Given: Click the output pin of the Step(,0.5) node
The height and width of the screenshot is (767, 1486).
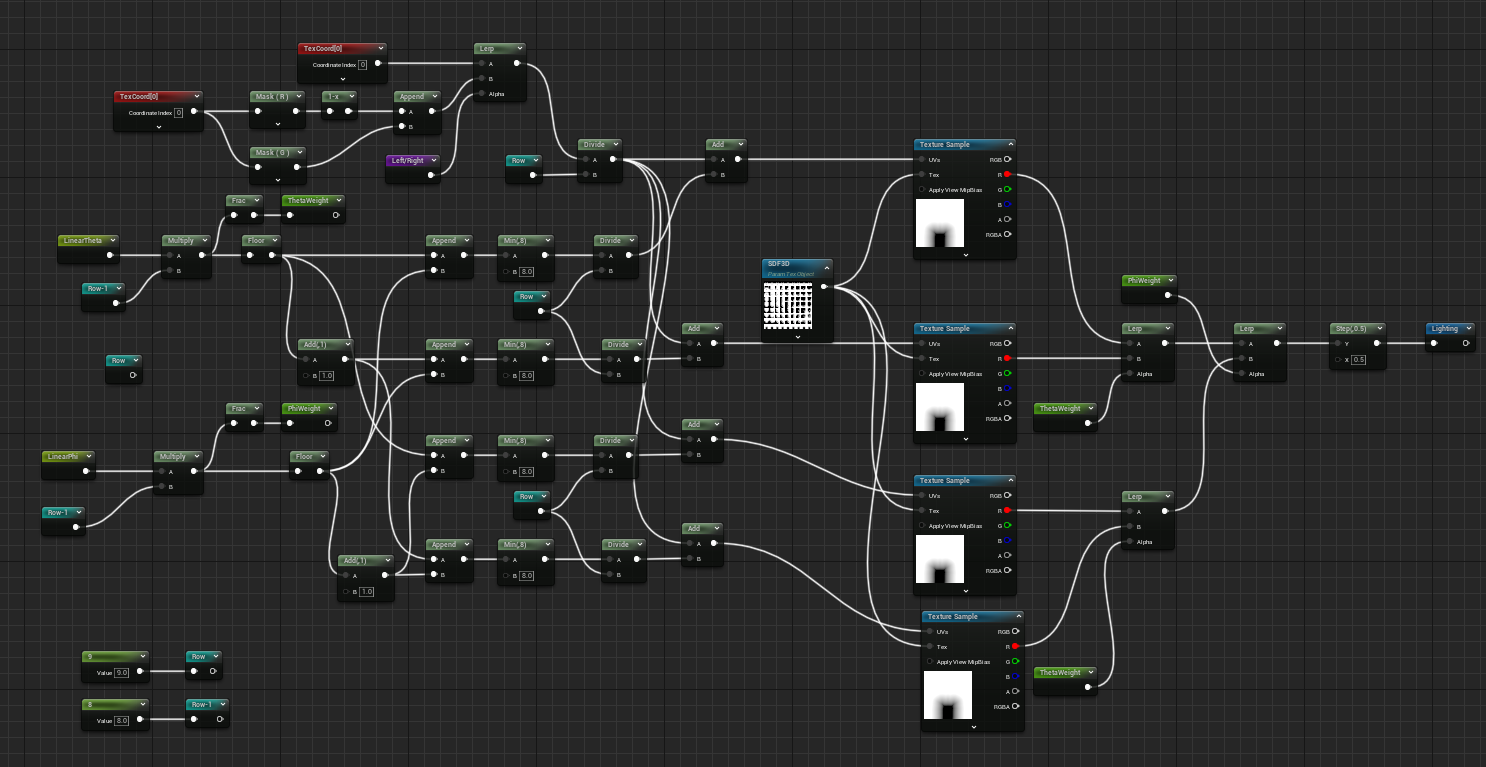Looking at the screenshot, I should pyautogui.click(x=1377, y=343).
